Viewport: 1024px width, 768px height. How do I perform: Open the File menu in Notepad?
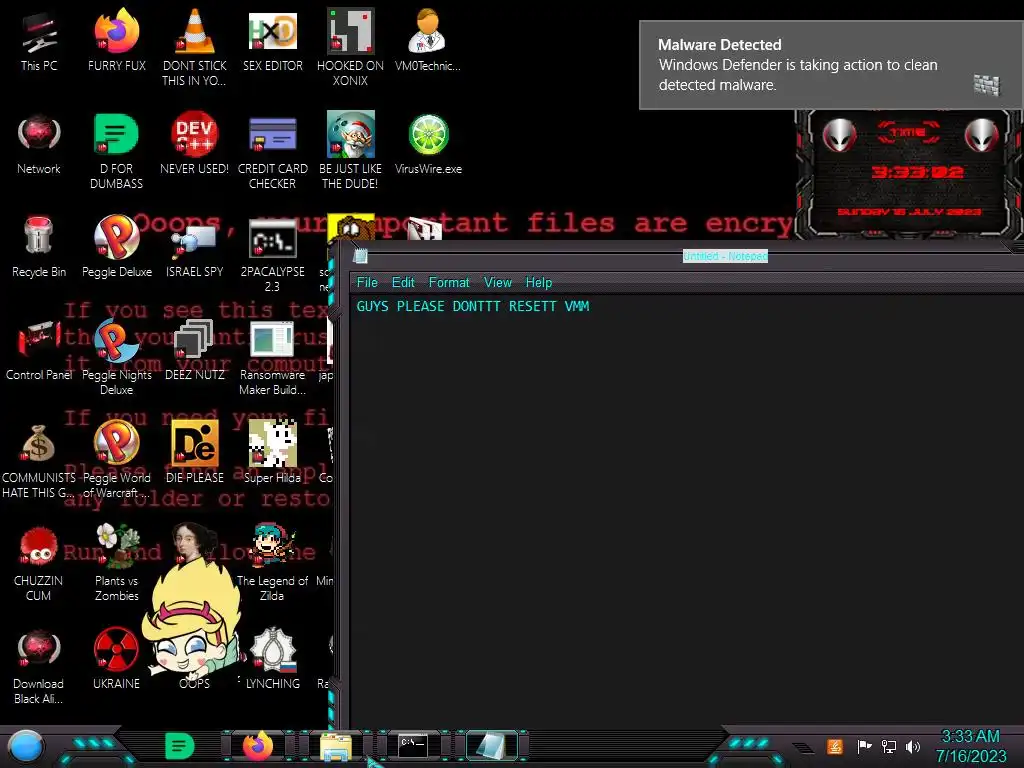coord(367,282)
